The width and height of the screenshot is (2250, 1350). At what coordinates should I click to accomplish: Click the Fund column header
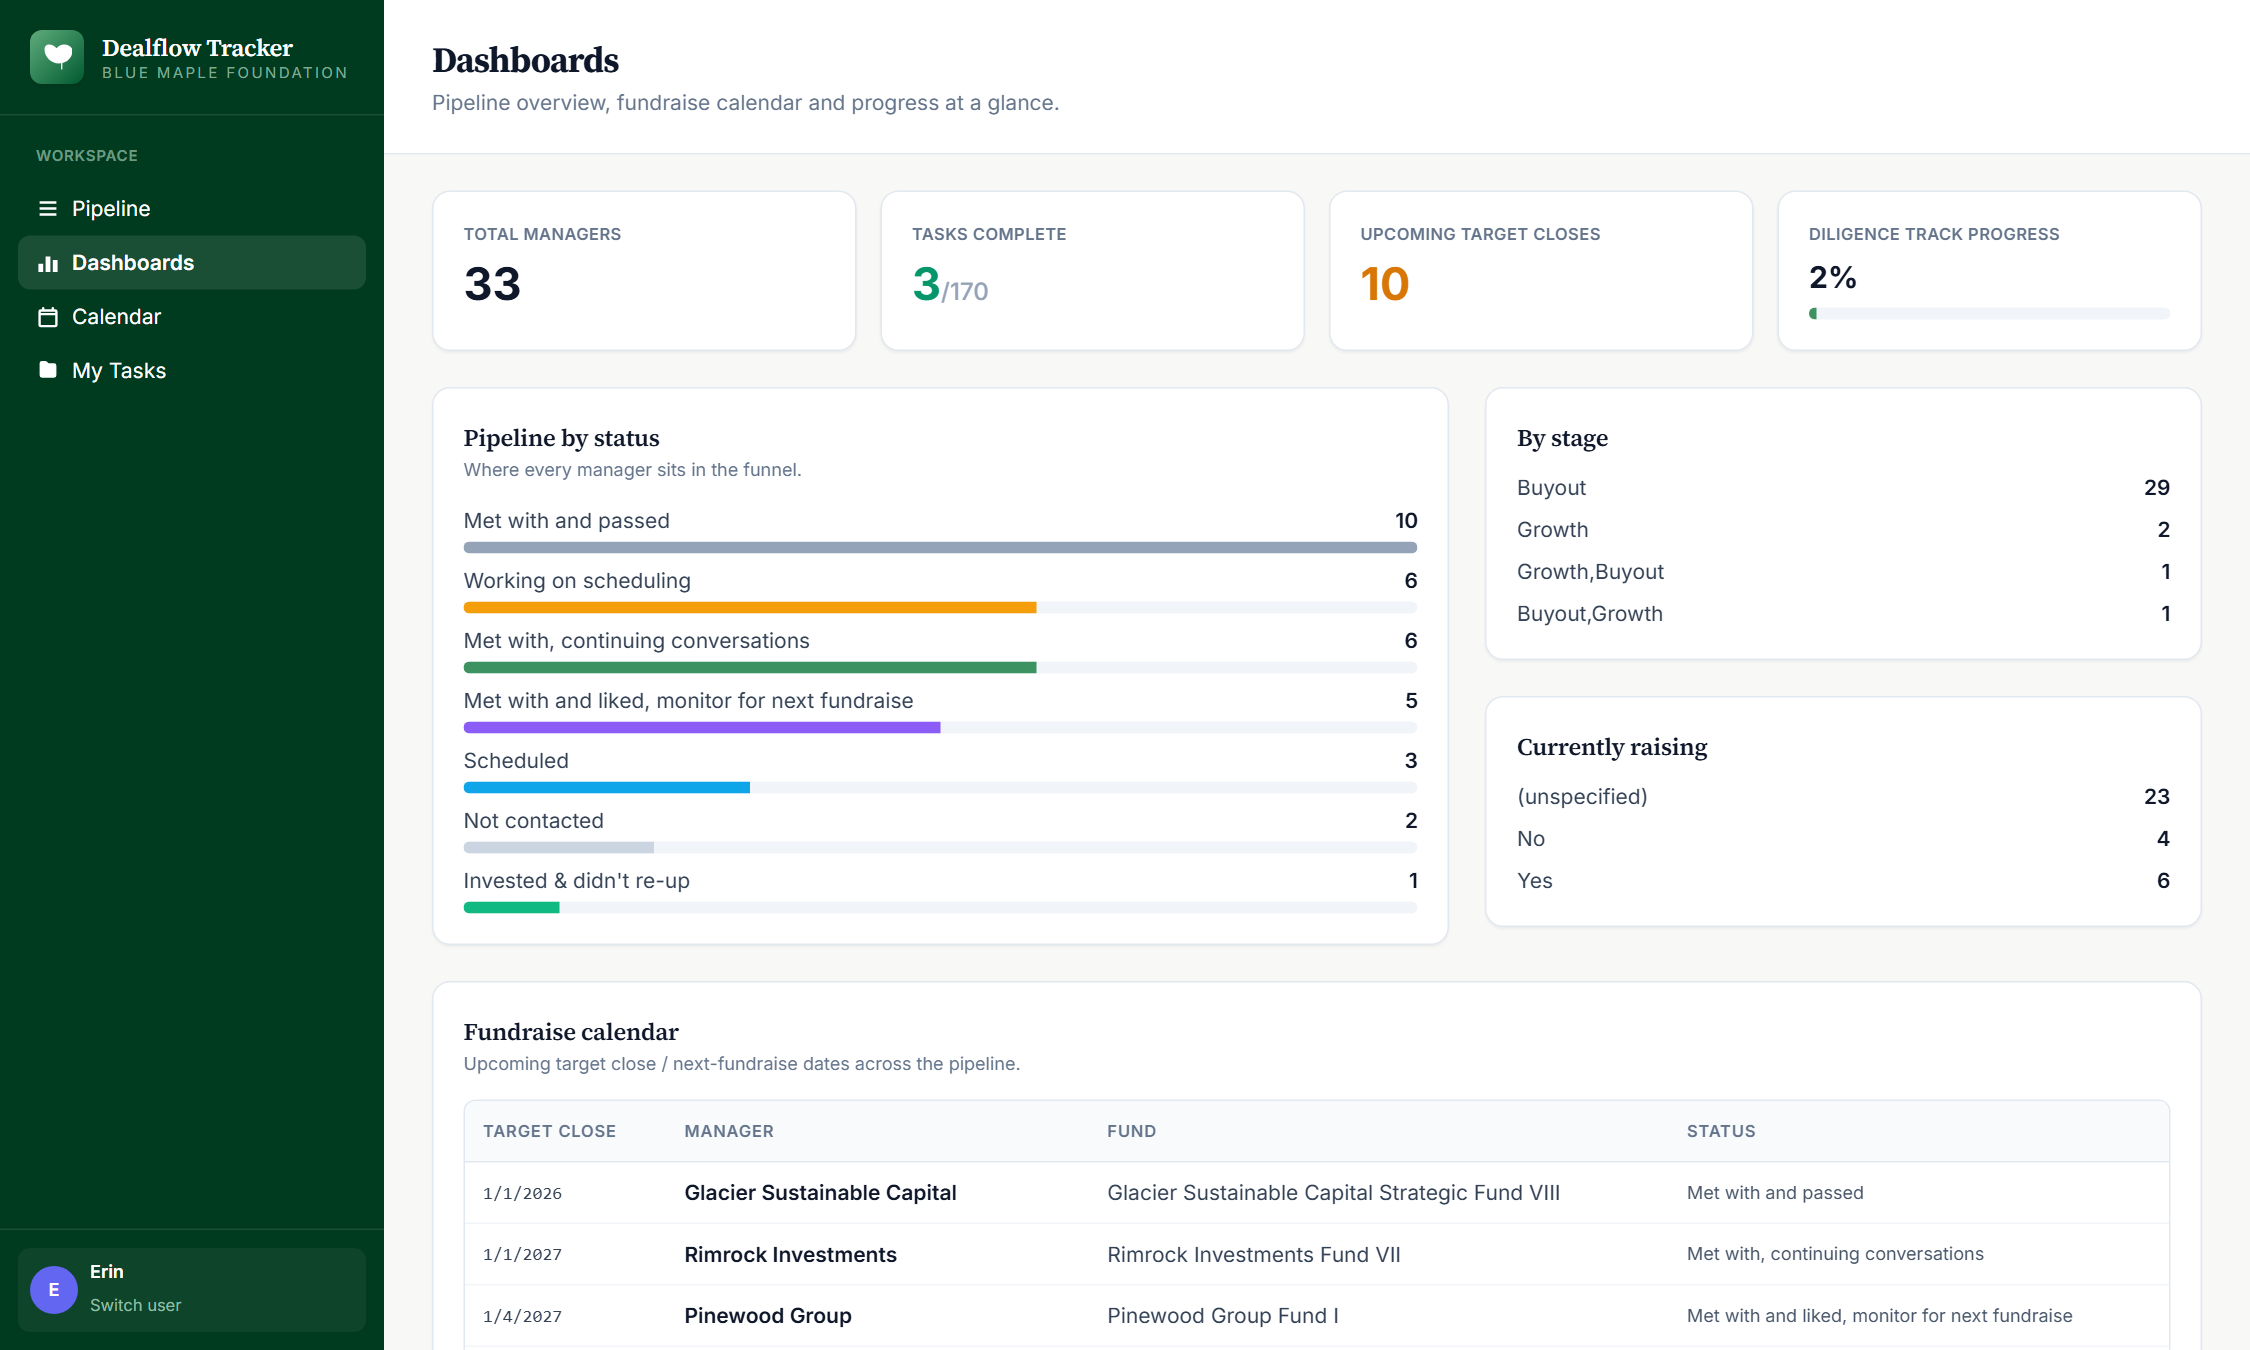coord(1131,1131)
